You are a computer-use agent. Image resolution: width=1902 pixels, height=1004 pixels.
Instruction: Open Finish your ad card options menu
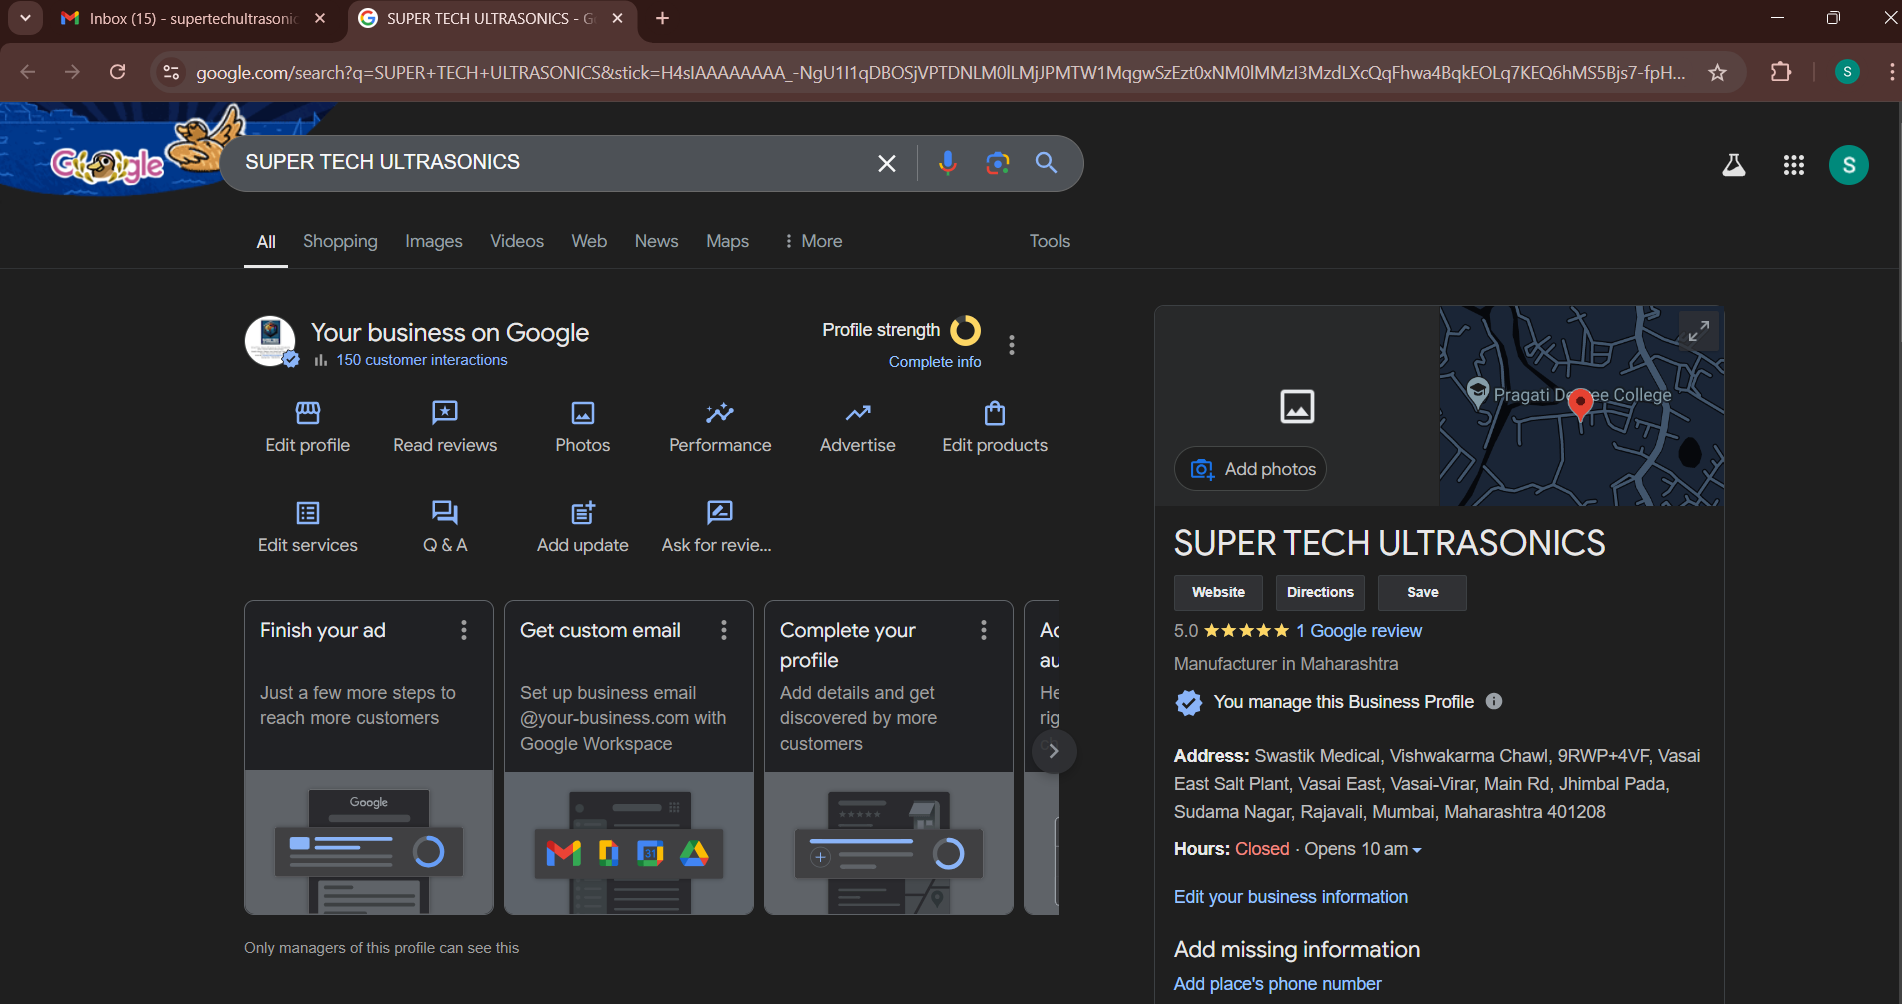click(464, 630)
